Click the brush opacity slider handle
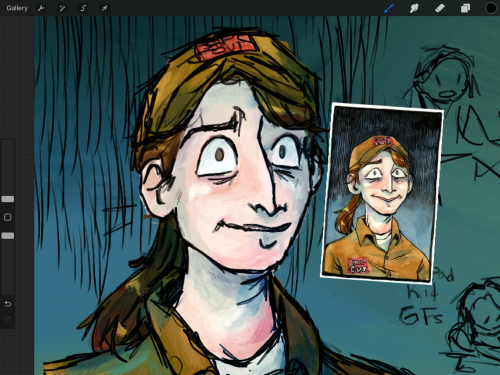The height and width of the screenshot is (375, 500). [8, 236]
